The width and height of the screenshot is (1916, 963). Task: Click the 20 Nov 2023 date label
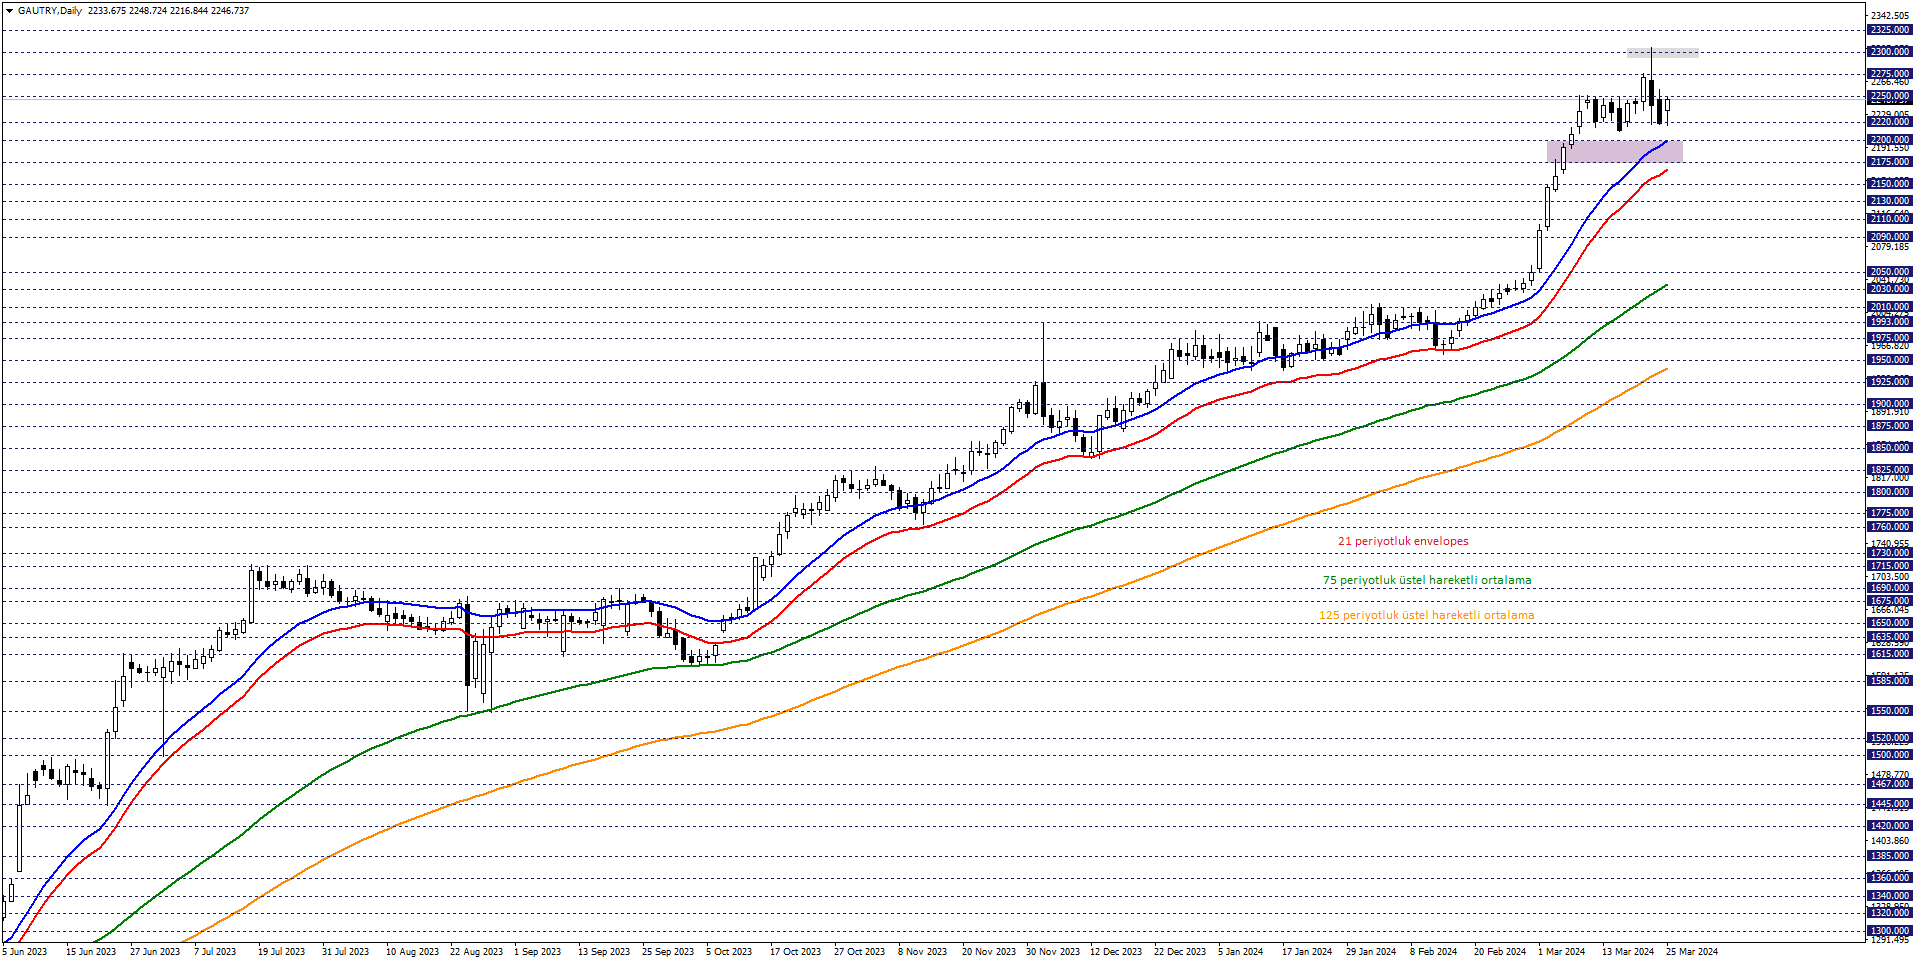click(988, 952)
